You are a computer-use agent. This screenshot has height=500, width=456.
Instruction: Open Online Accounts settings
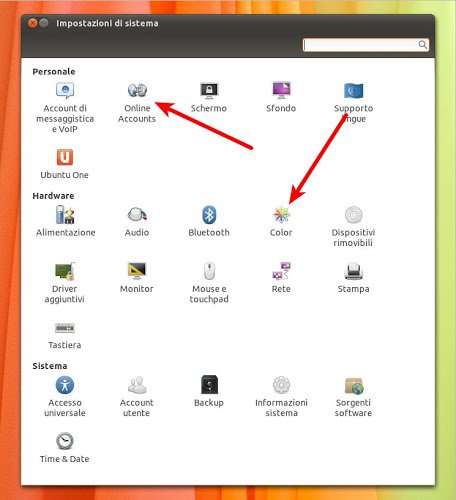point(137,103)
